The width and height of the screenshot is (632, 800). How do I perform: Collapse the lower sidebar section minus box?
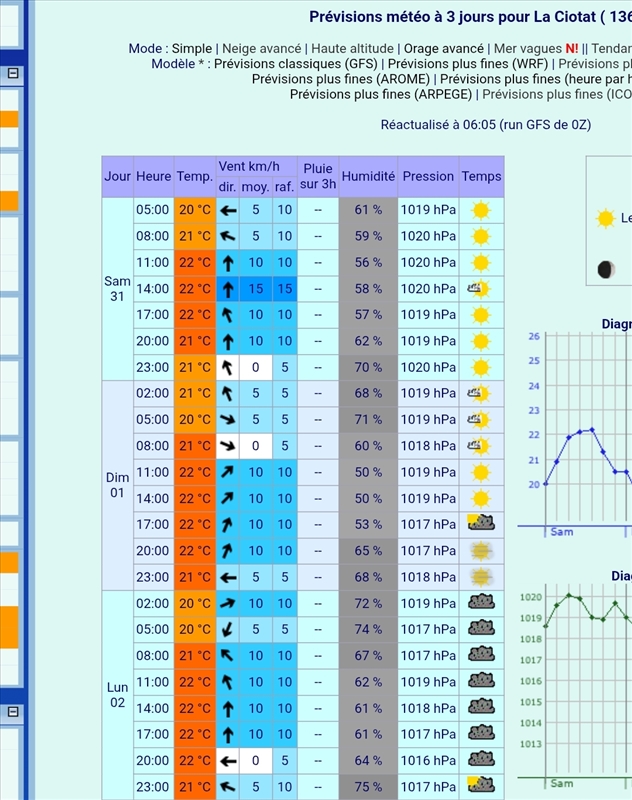click(x=13, y=712)
